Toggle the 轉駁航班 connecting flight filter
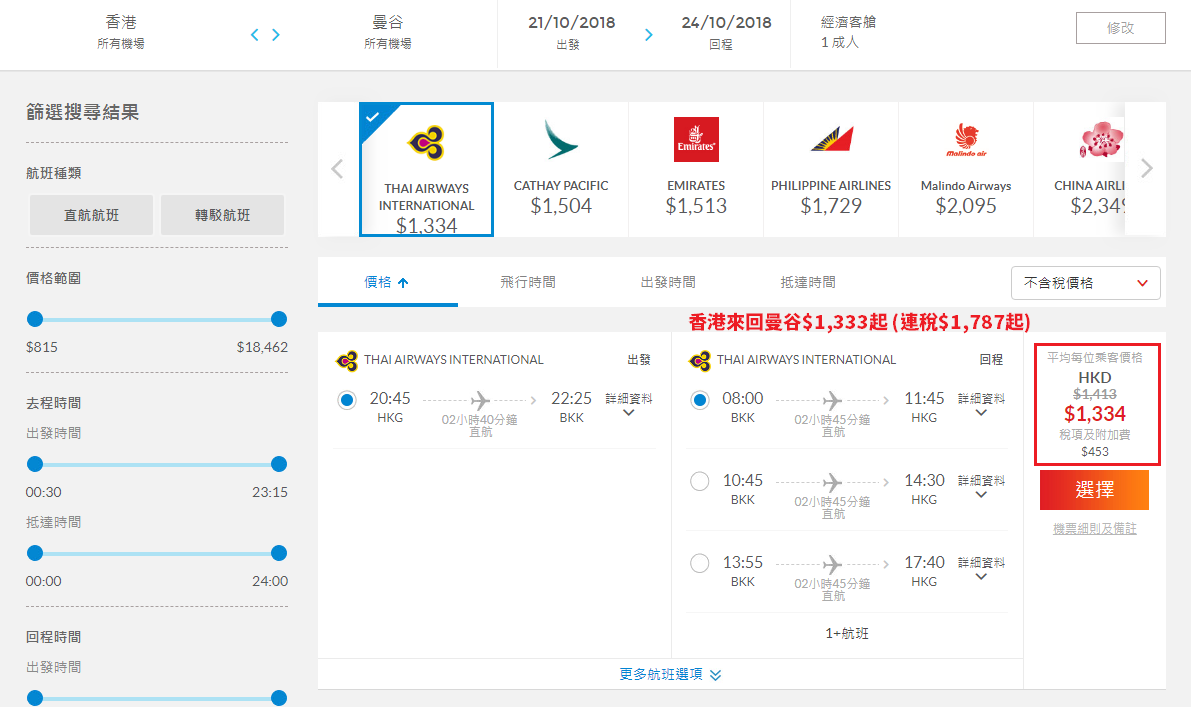 [223, 215]
